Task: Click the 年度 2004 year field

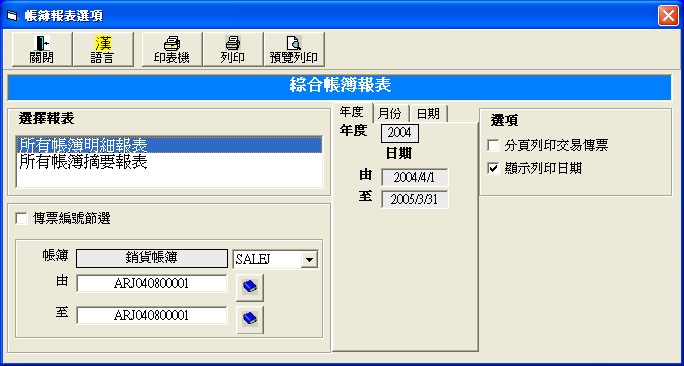Action: coord(400,133)
